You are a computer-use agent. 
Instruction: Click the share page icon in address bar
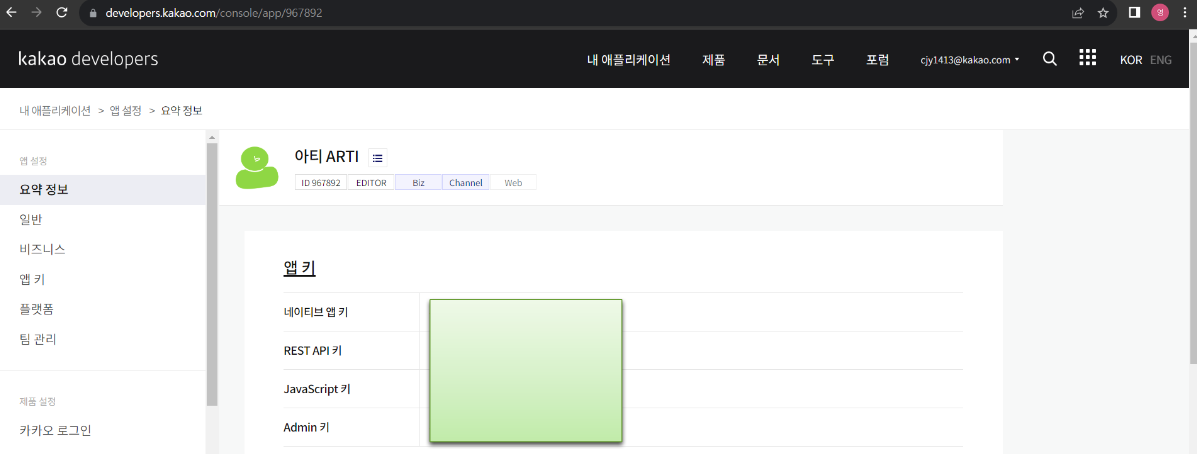tap(1078, 13)
